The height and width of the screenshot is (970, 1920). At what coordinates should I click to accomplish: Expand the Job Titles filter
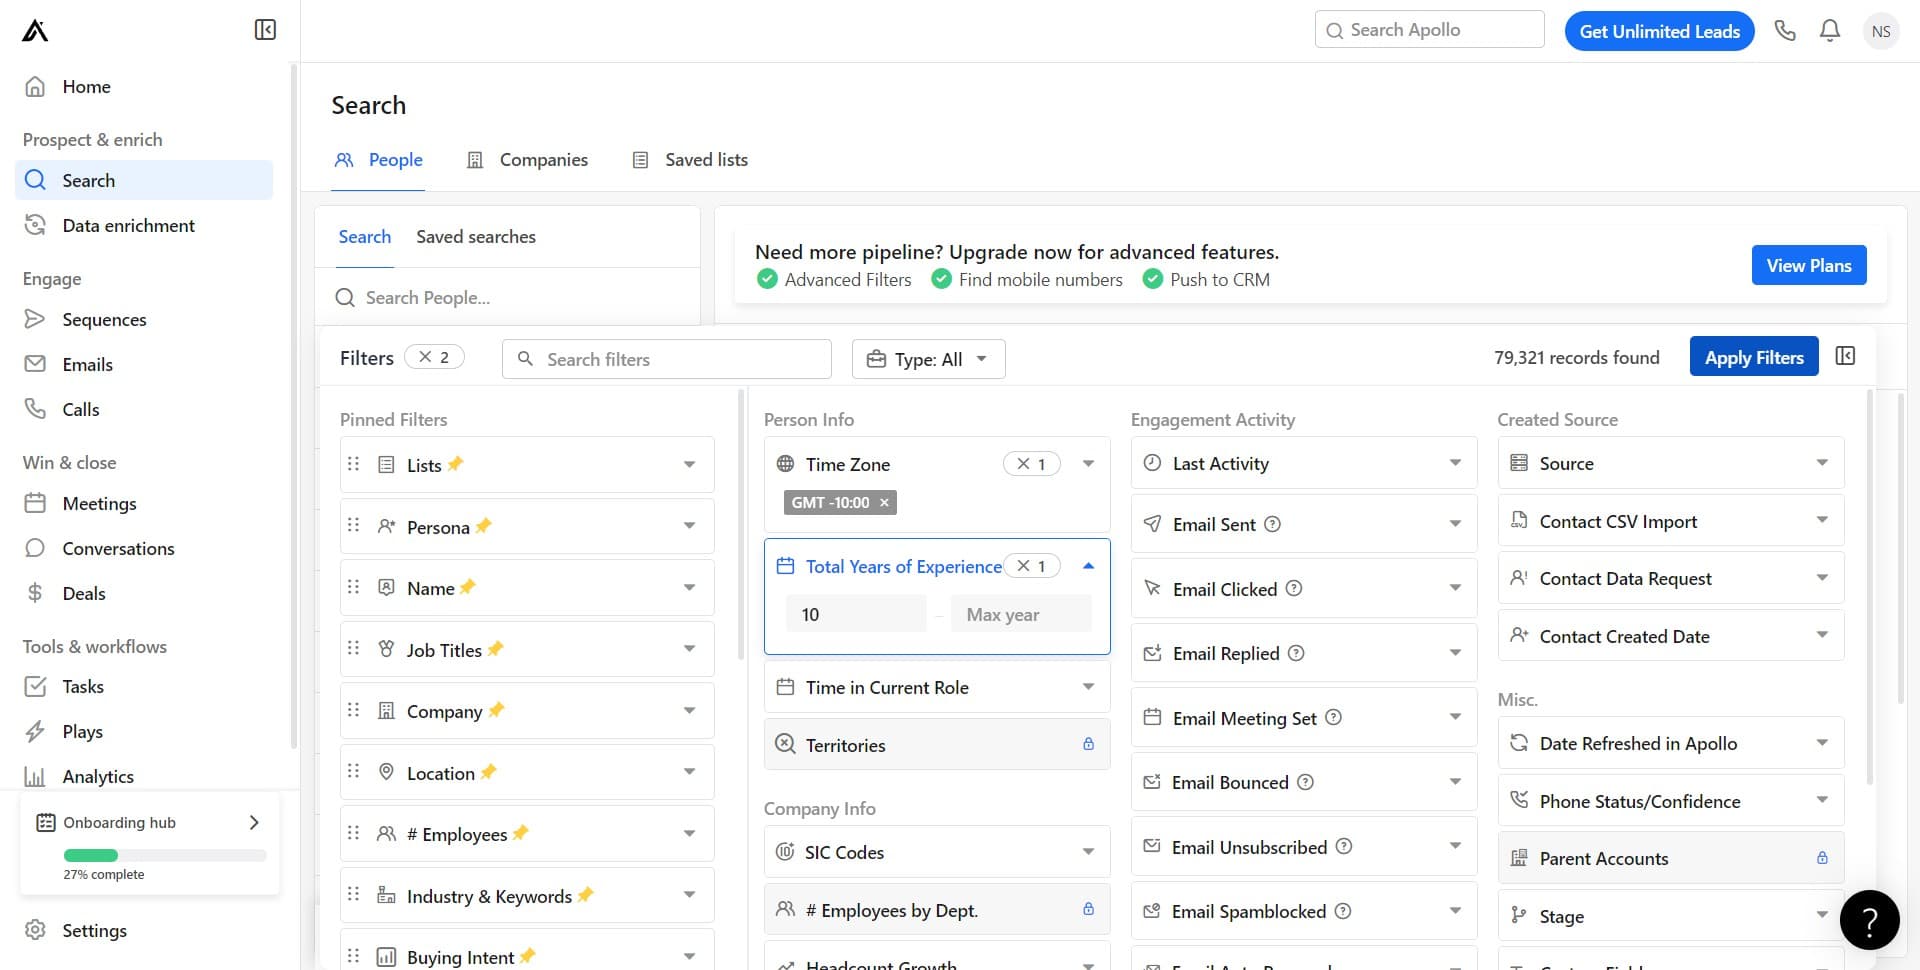point(689,649)
